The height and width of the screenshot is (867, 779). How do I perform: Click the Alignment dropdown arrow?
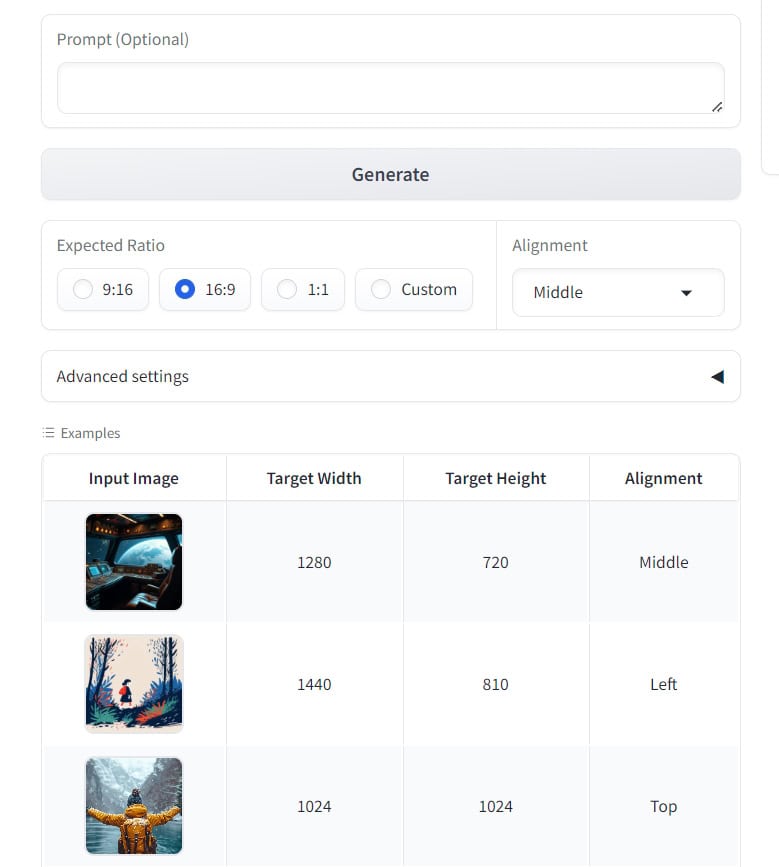pyautogui.click(x=686, y=293)
